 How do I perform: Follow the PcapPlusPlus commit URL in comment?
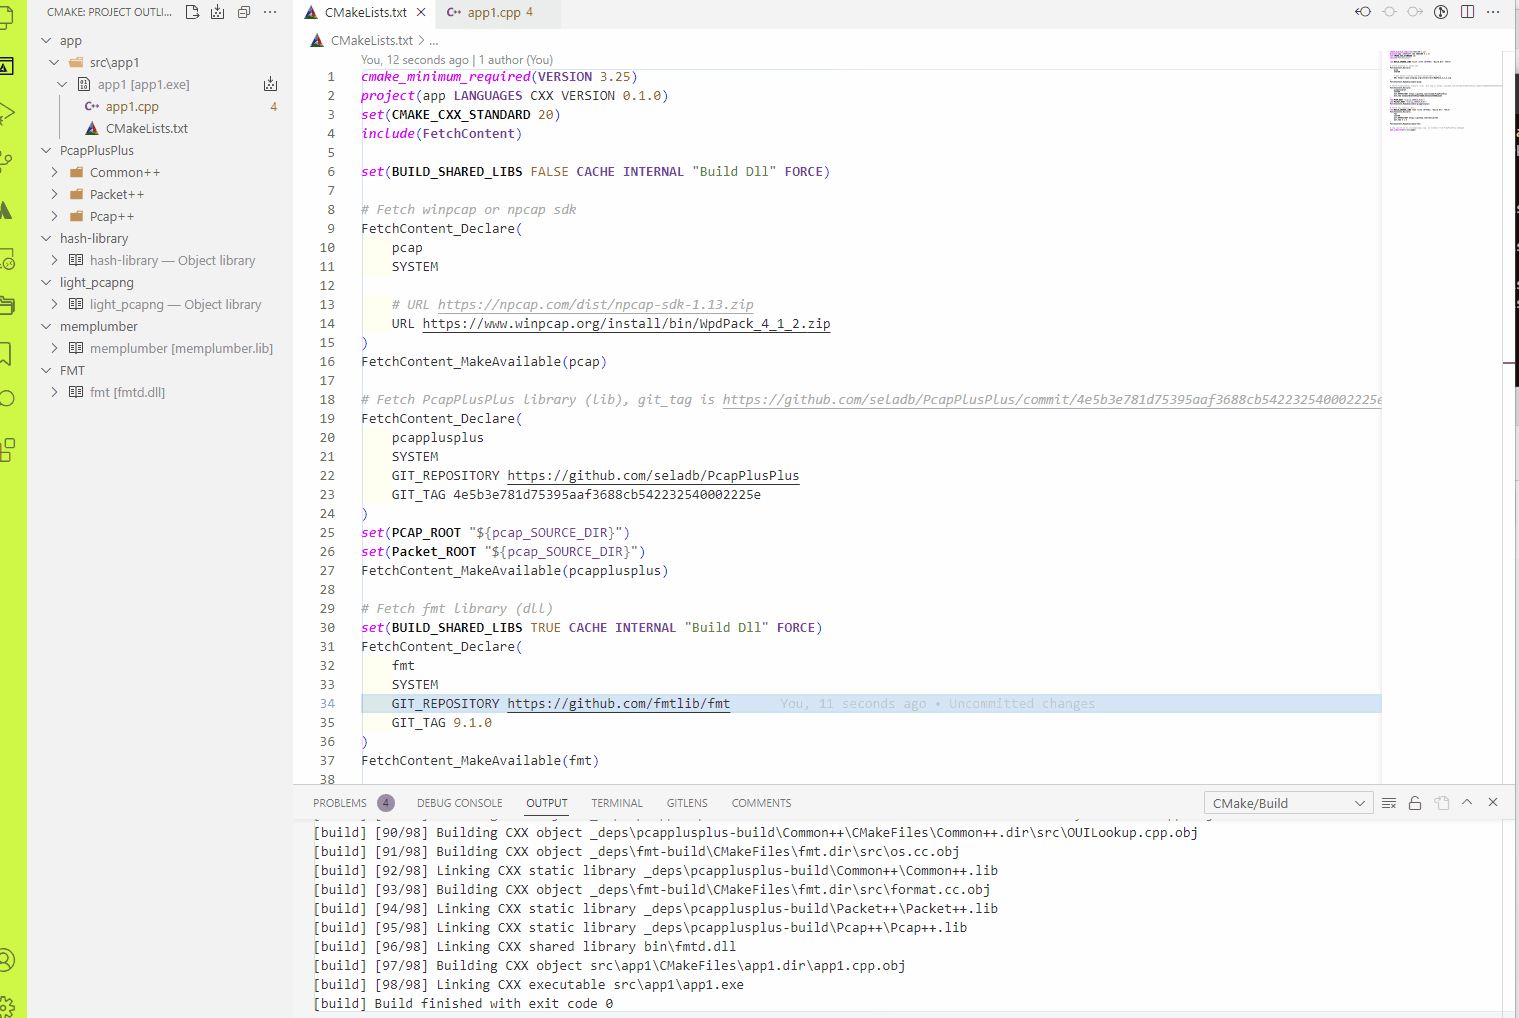tap(1052, 400)
